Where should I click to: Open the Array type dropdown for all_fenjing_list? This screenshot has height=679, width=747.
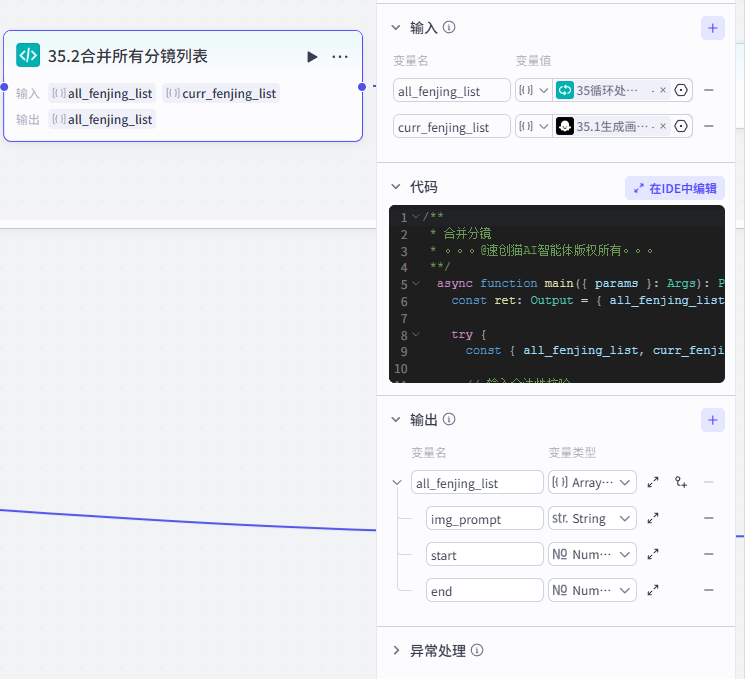pyautogui.click(x=592, y=482)
